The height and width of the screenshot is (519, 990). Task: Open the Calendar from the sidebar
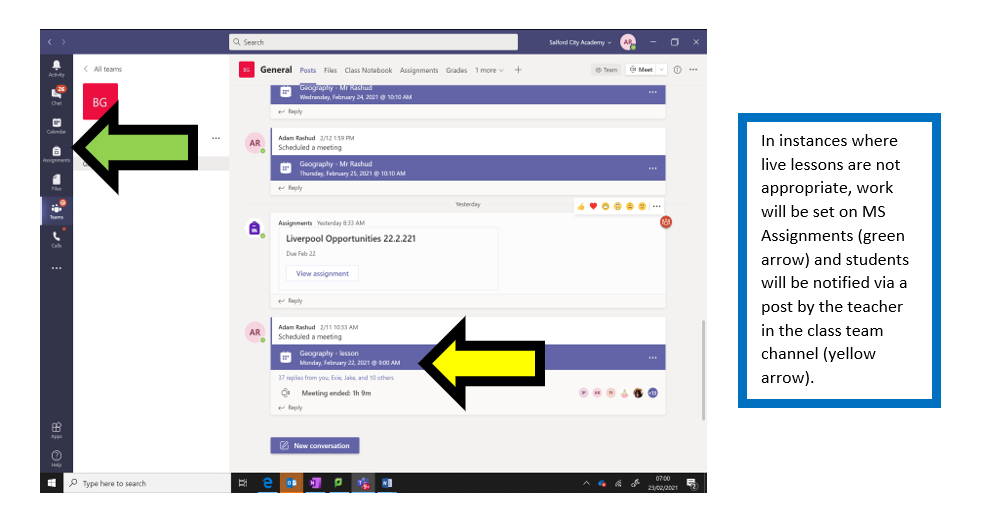click(56, 126)
